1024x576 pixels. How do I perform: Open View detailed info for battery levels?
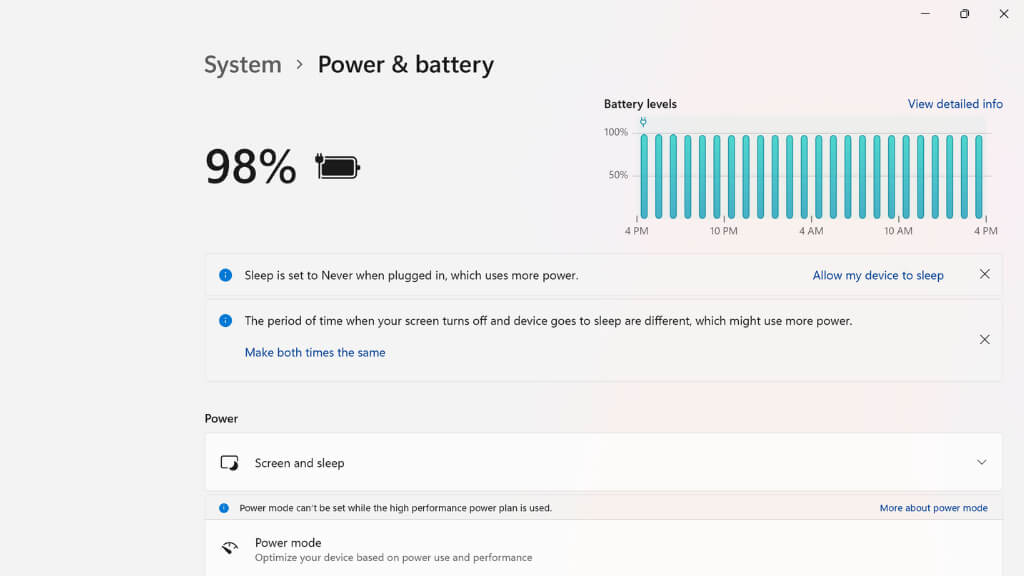[x=954, y=104]
